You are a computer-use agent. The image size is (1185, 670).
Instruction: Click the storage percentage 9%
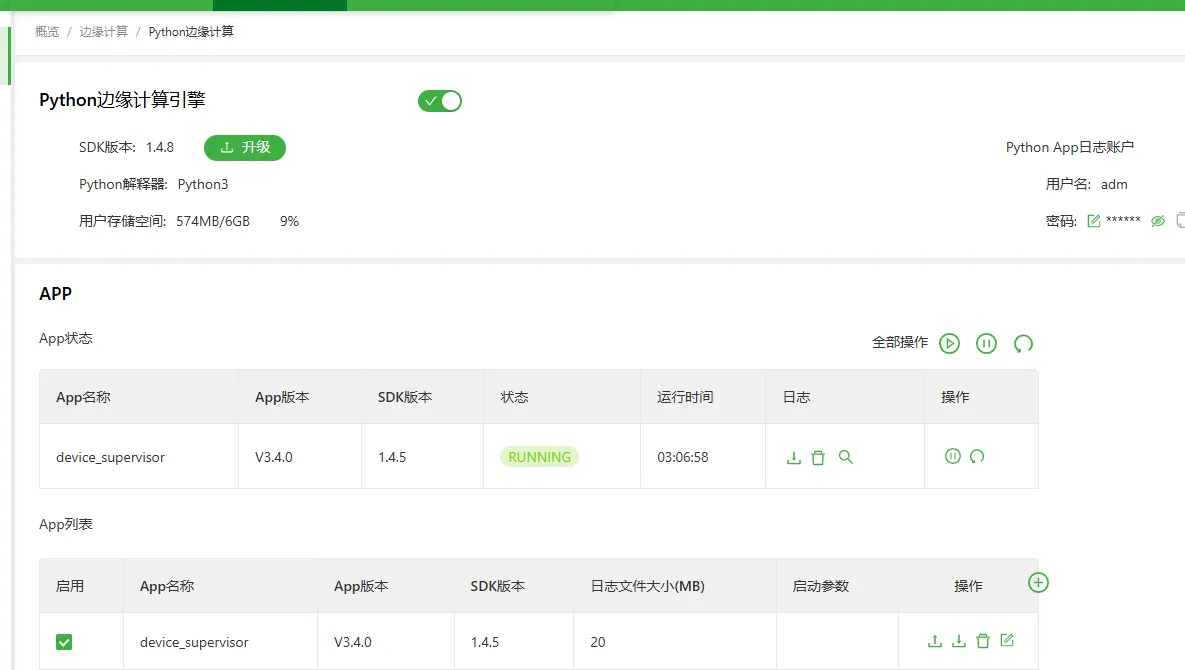point(289,221)
